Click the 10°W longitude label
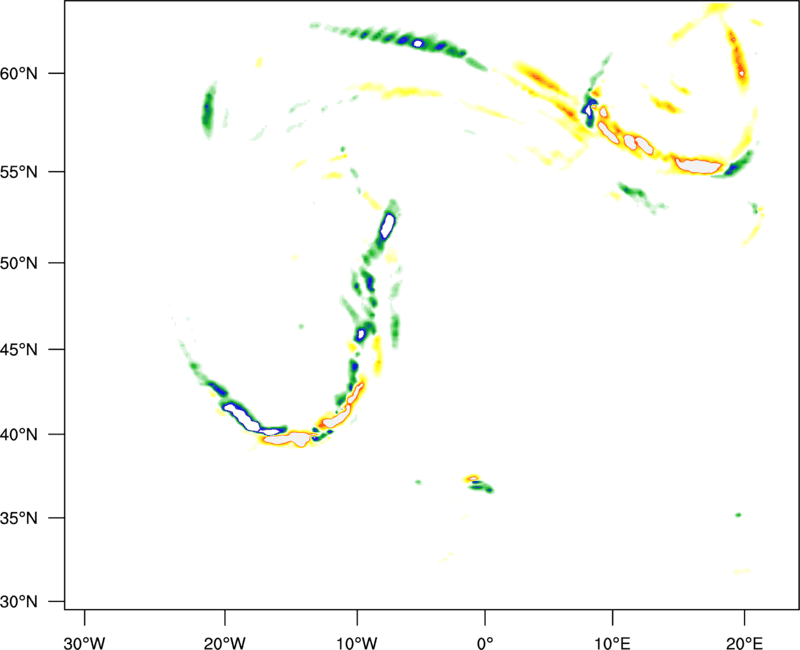 (357, 643)
